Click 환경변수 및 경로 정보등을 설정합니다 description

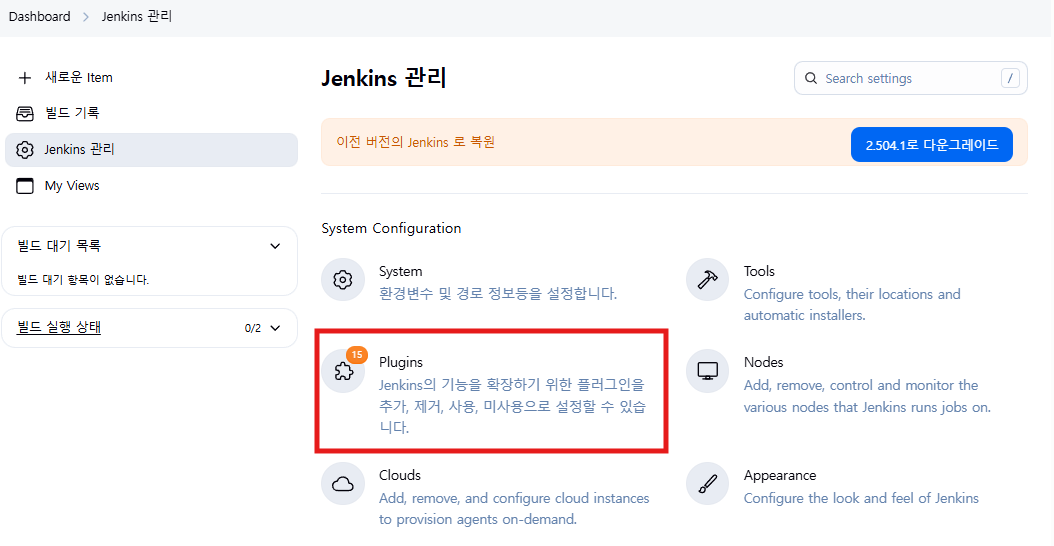coord(497,294)
